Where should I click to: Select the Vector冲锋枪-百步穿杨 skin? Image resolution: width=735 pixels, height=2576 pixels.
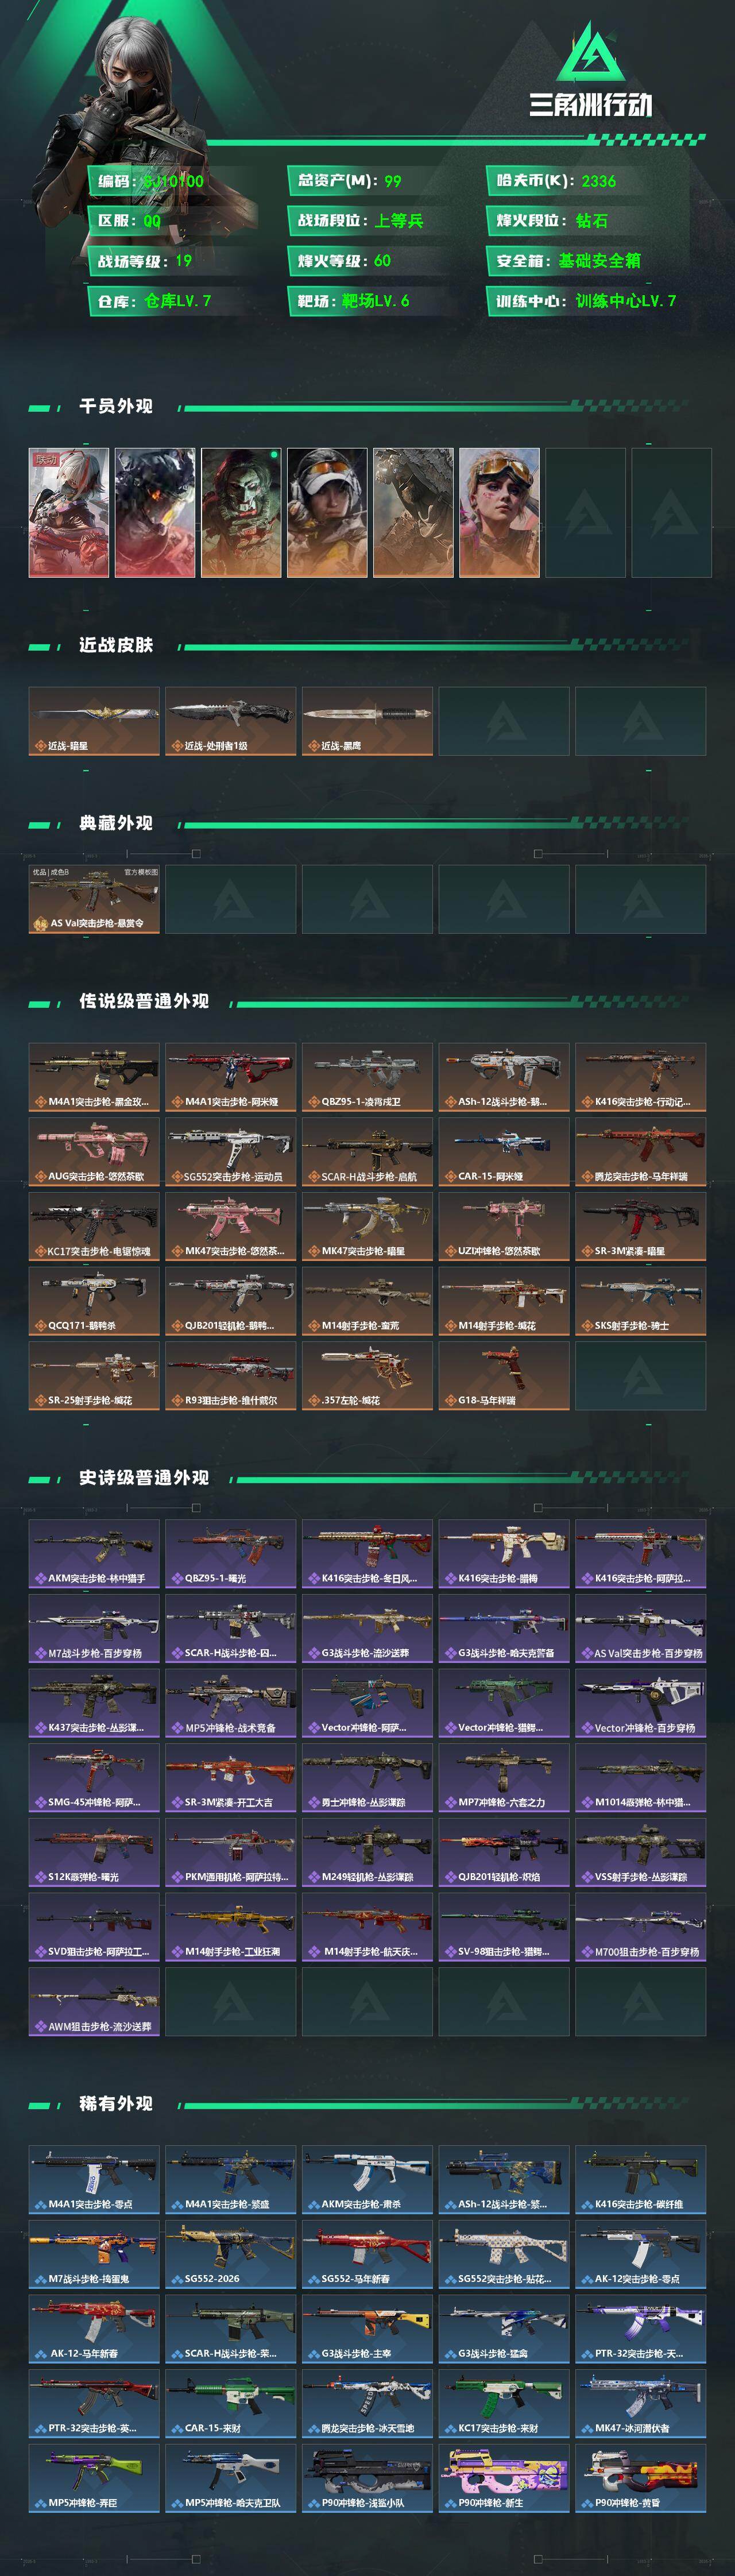tap(640, 1703)
